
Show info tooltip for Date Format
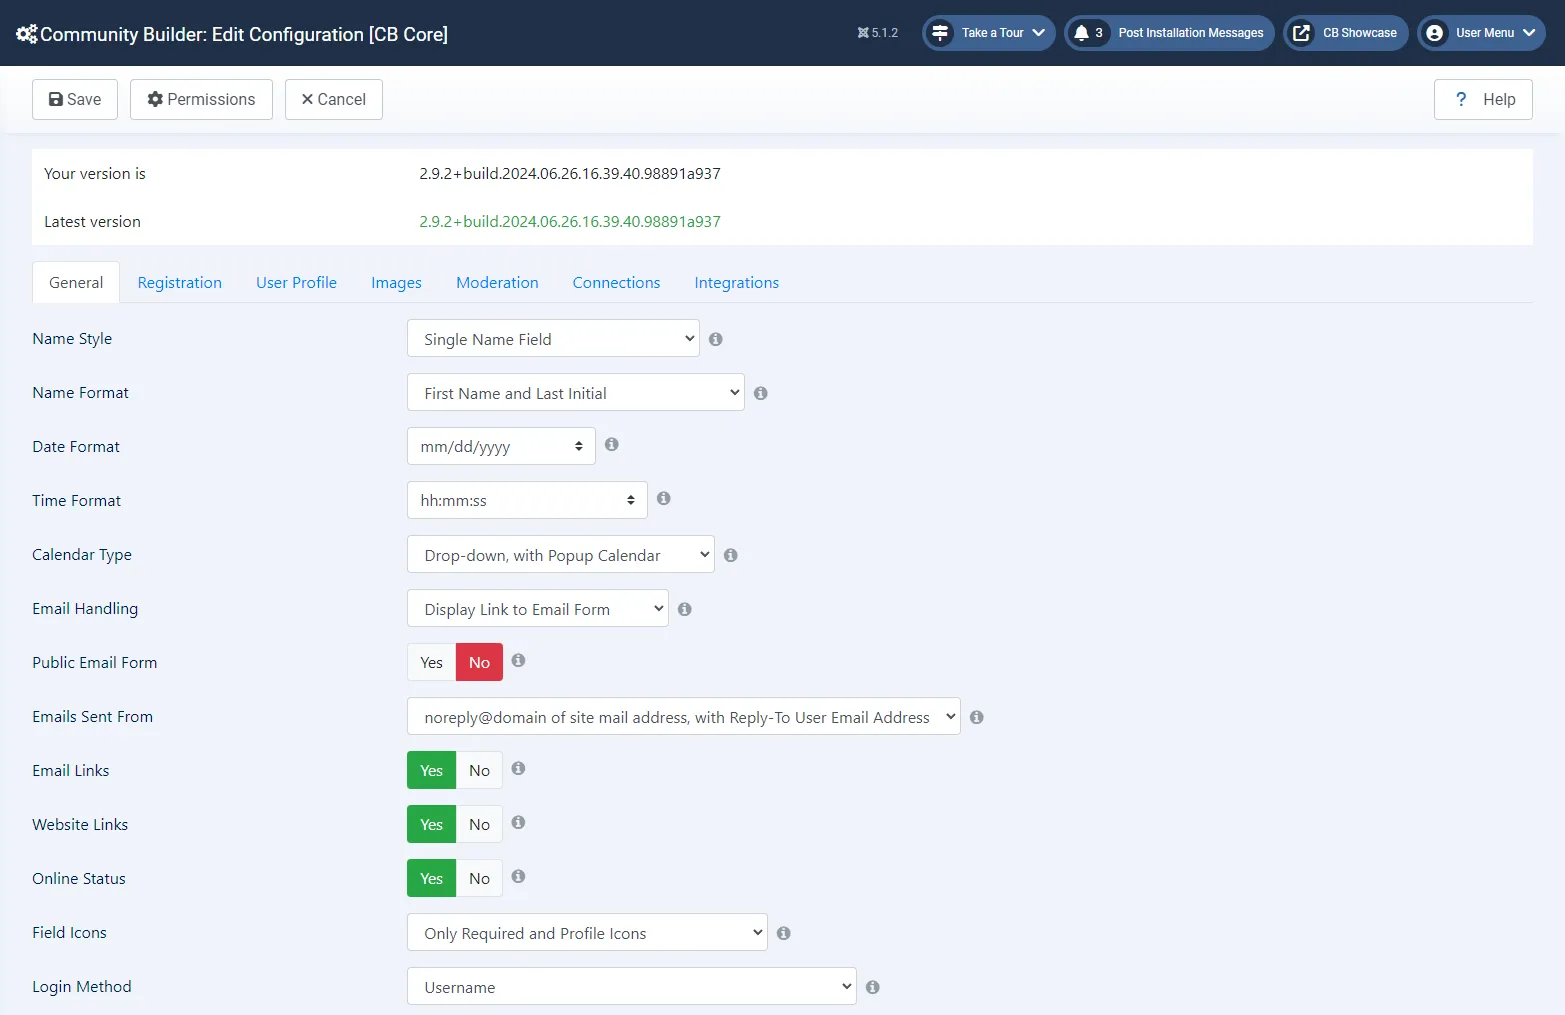tap(612, 444)
